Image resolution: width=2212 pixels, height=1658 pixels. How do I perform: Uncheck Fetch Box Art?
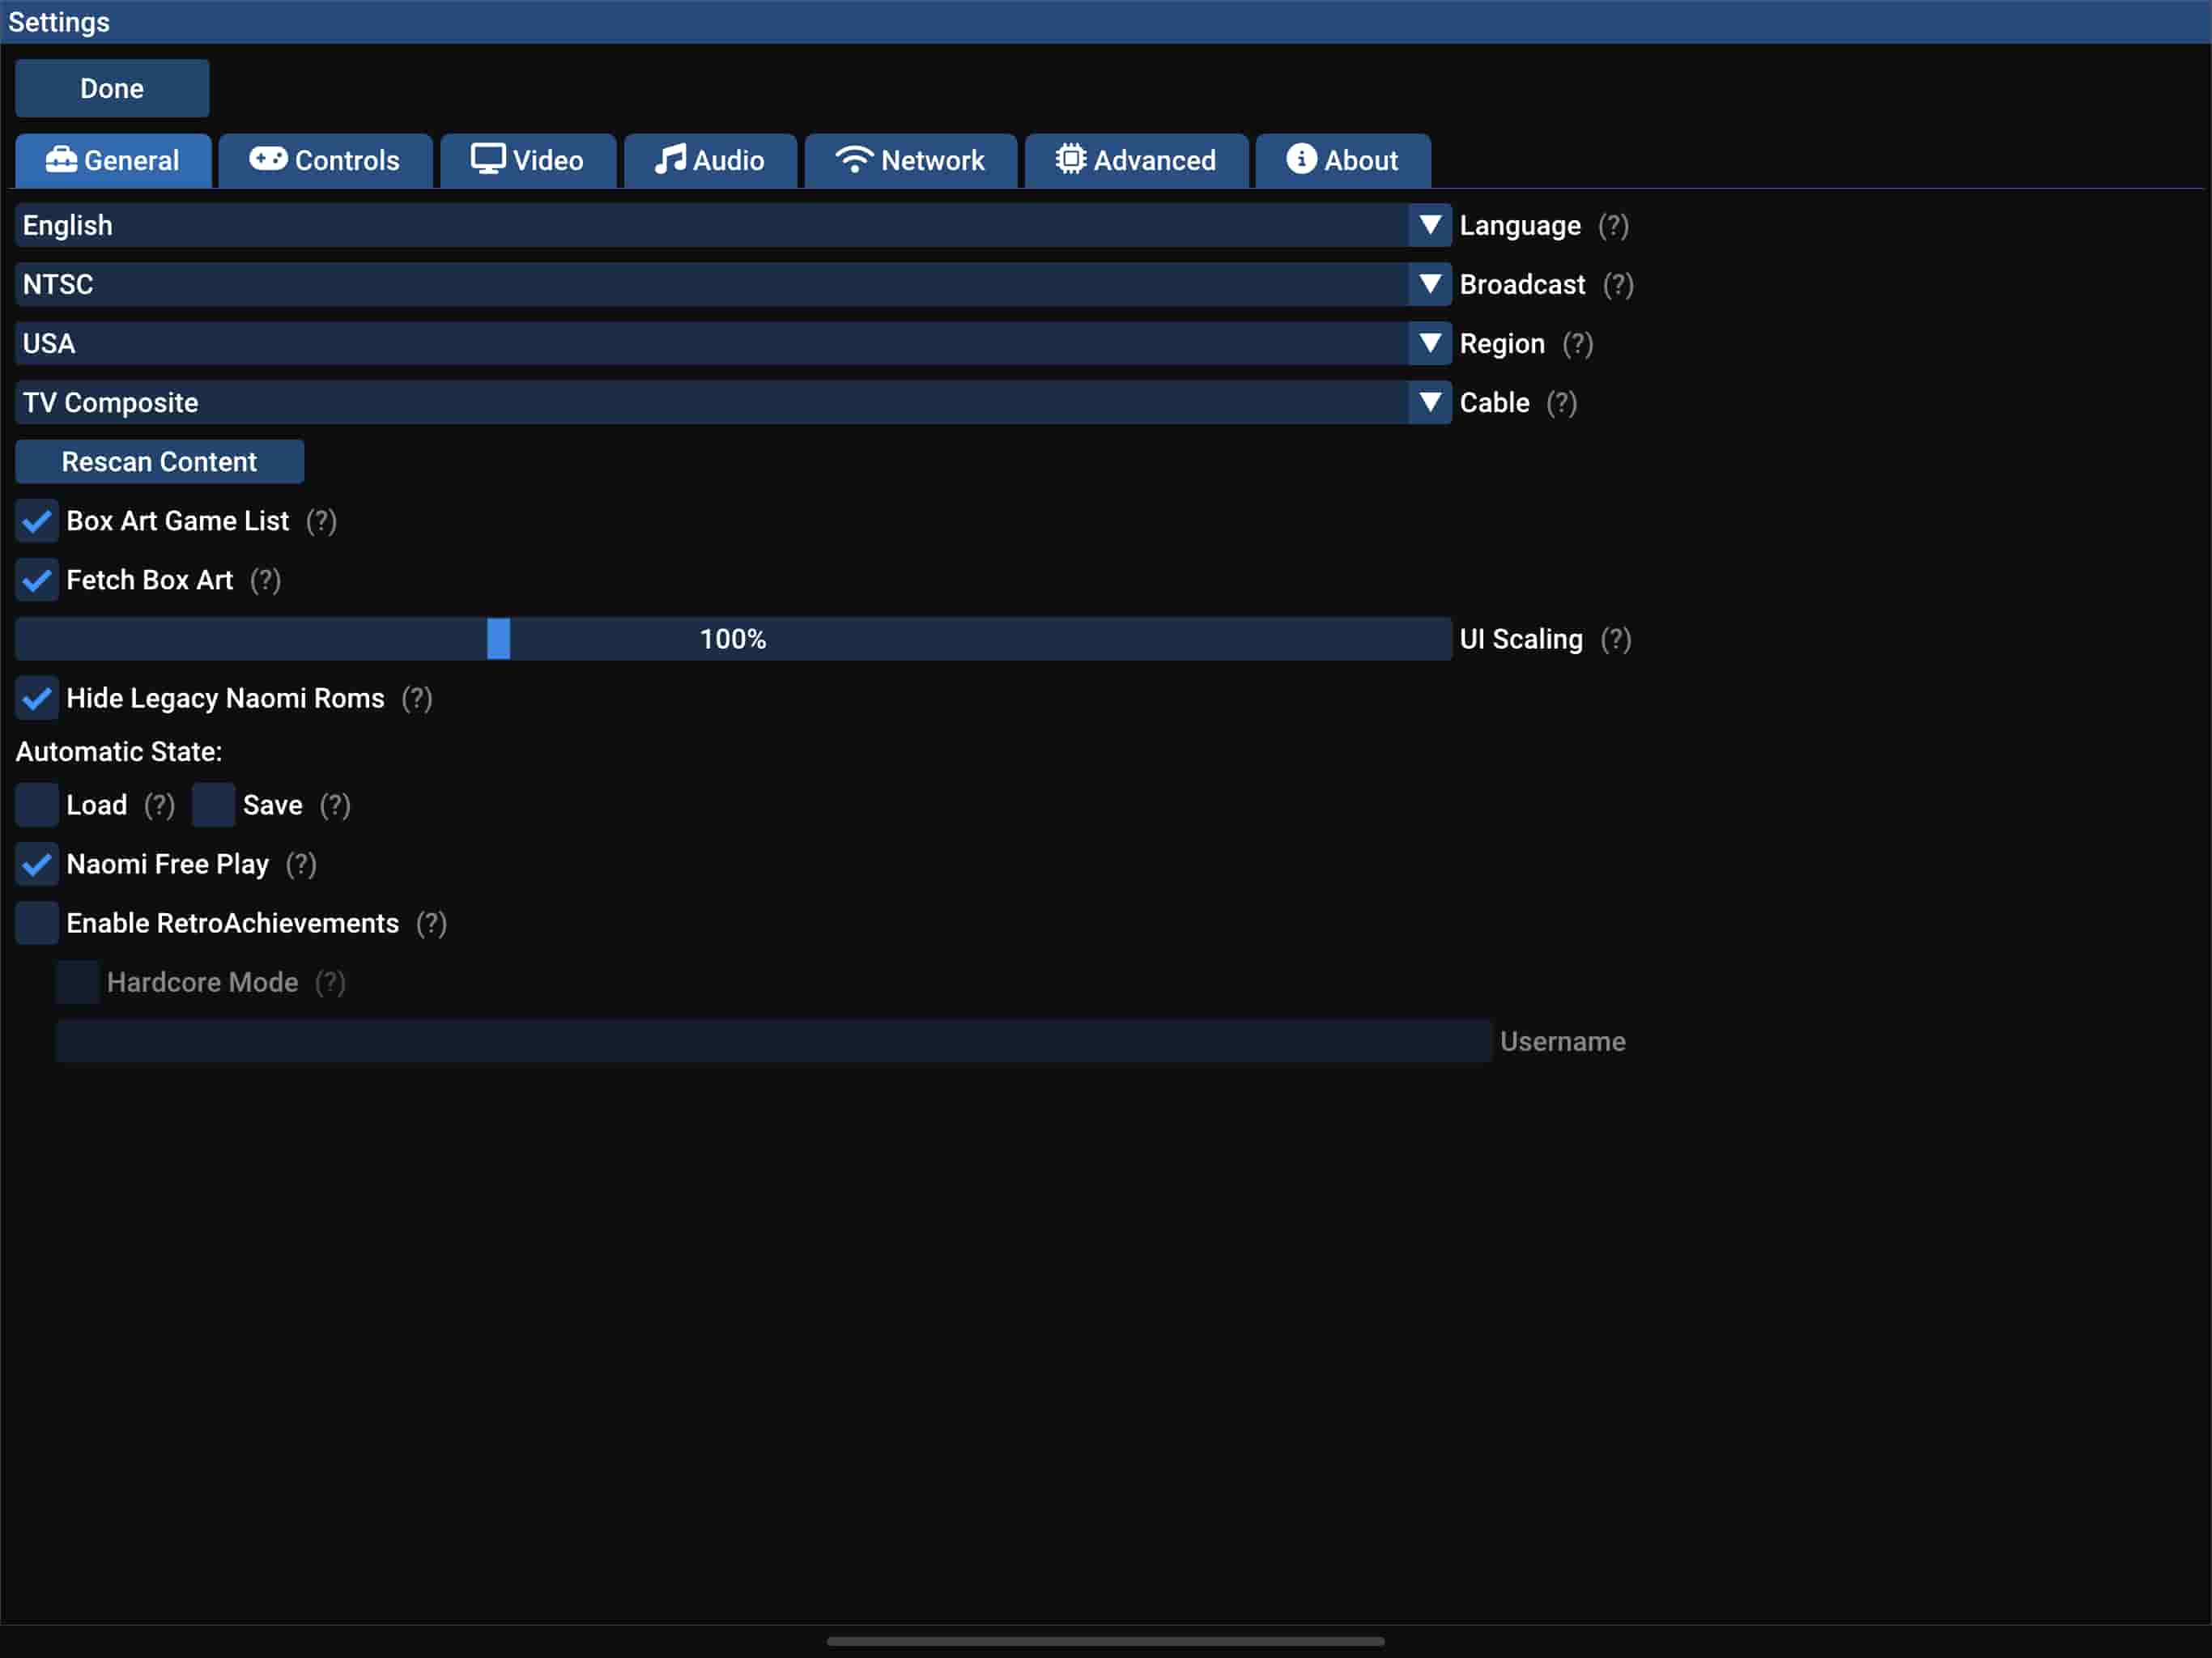point(37,580)
